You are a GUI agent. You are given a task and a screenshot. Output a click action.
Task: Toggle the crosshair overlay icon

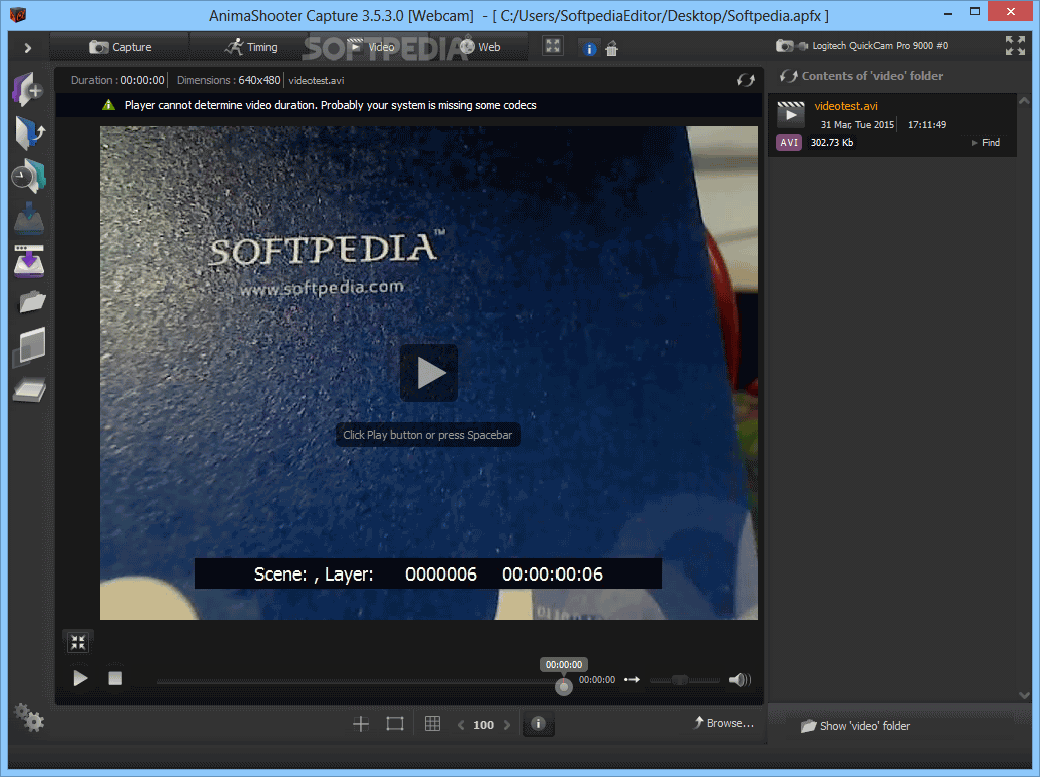[x=361, y=724]
